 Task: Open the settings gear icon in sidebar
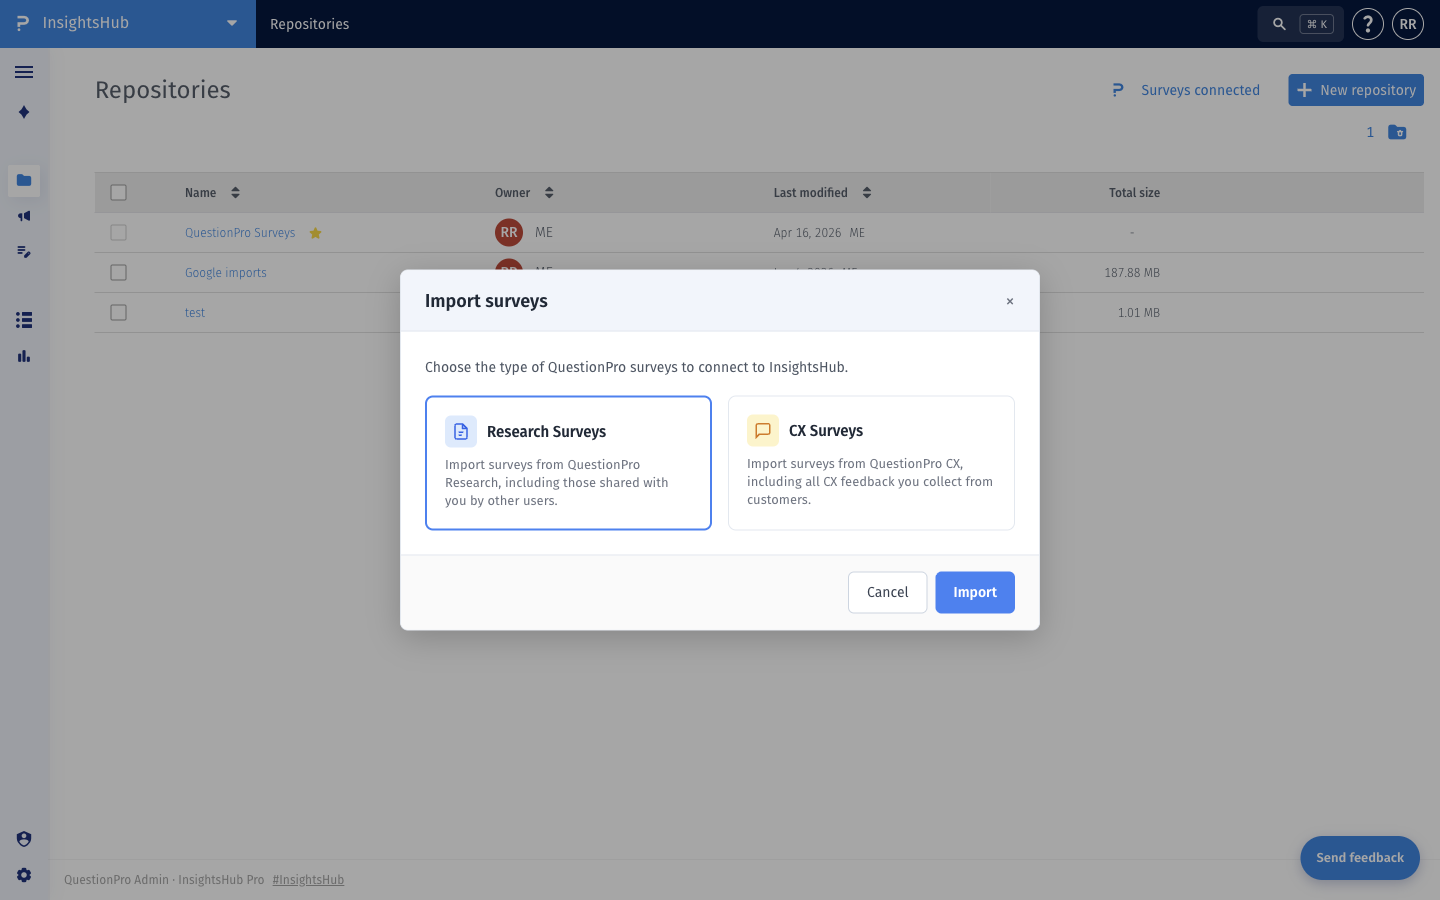[x=24, y=875]
